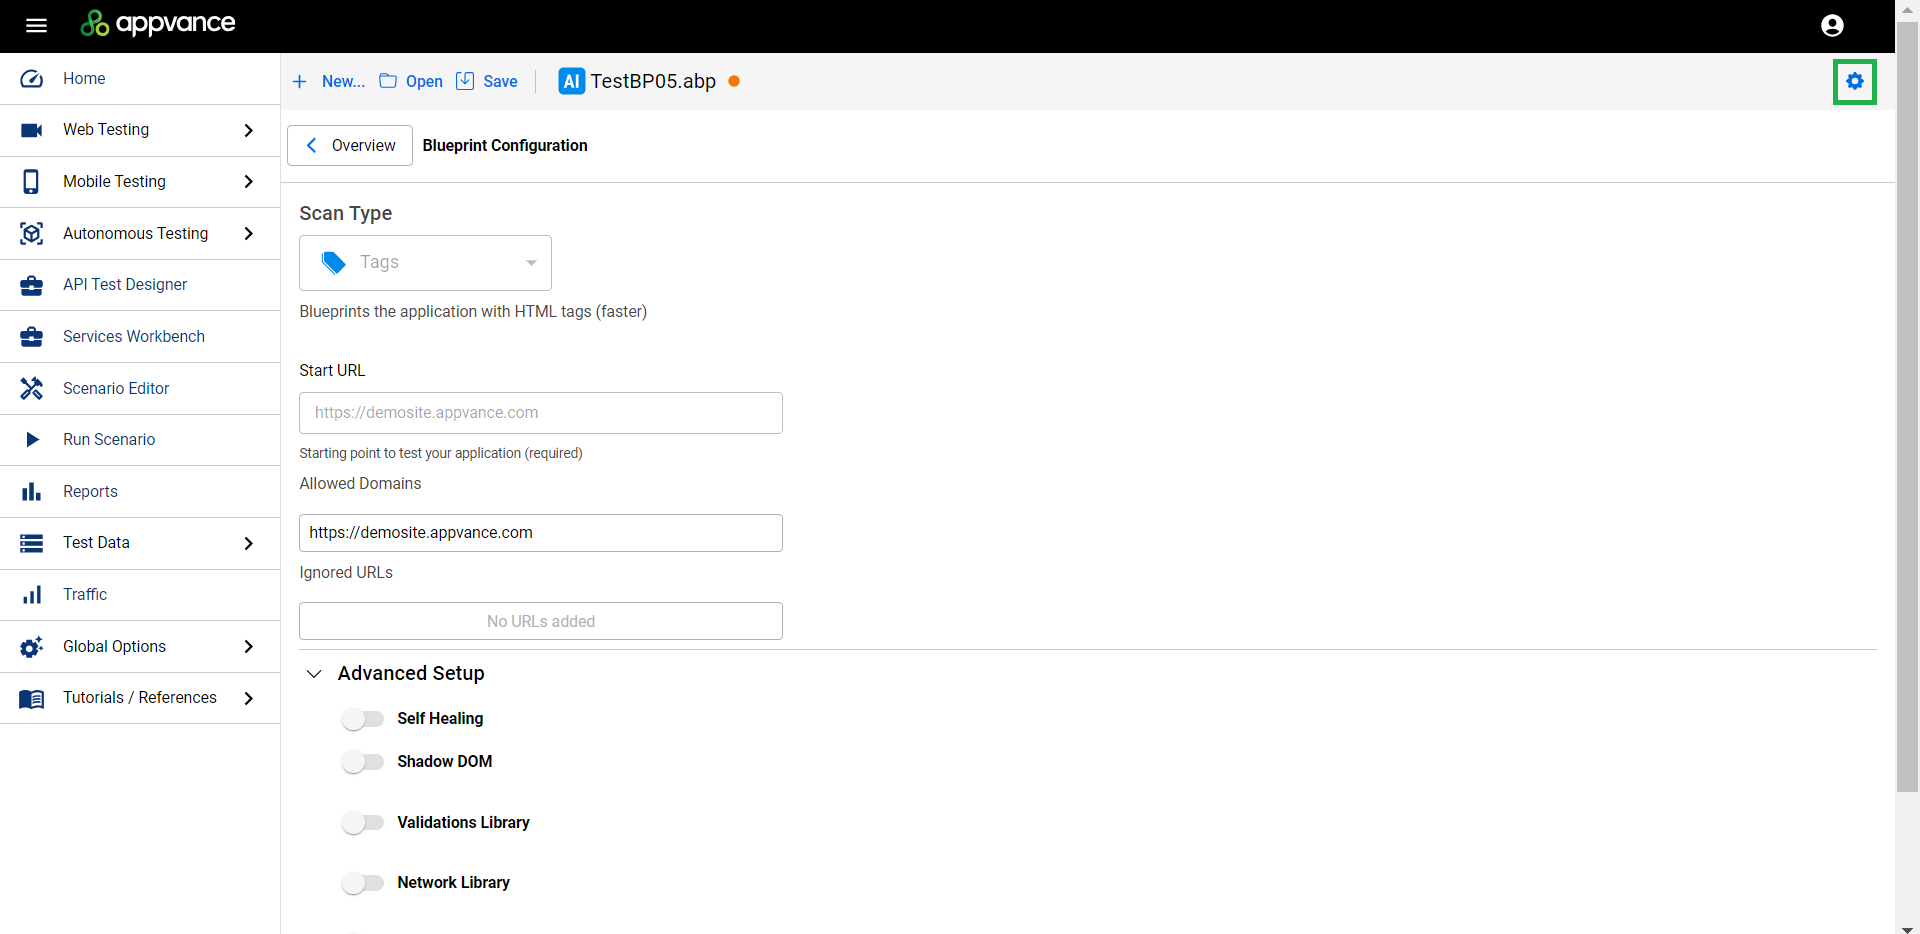The width and height of the screenshot is (1920, 934).
Task: Open the Scan Type Tags dropdown
Action: [x=425, y=263]
